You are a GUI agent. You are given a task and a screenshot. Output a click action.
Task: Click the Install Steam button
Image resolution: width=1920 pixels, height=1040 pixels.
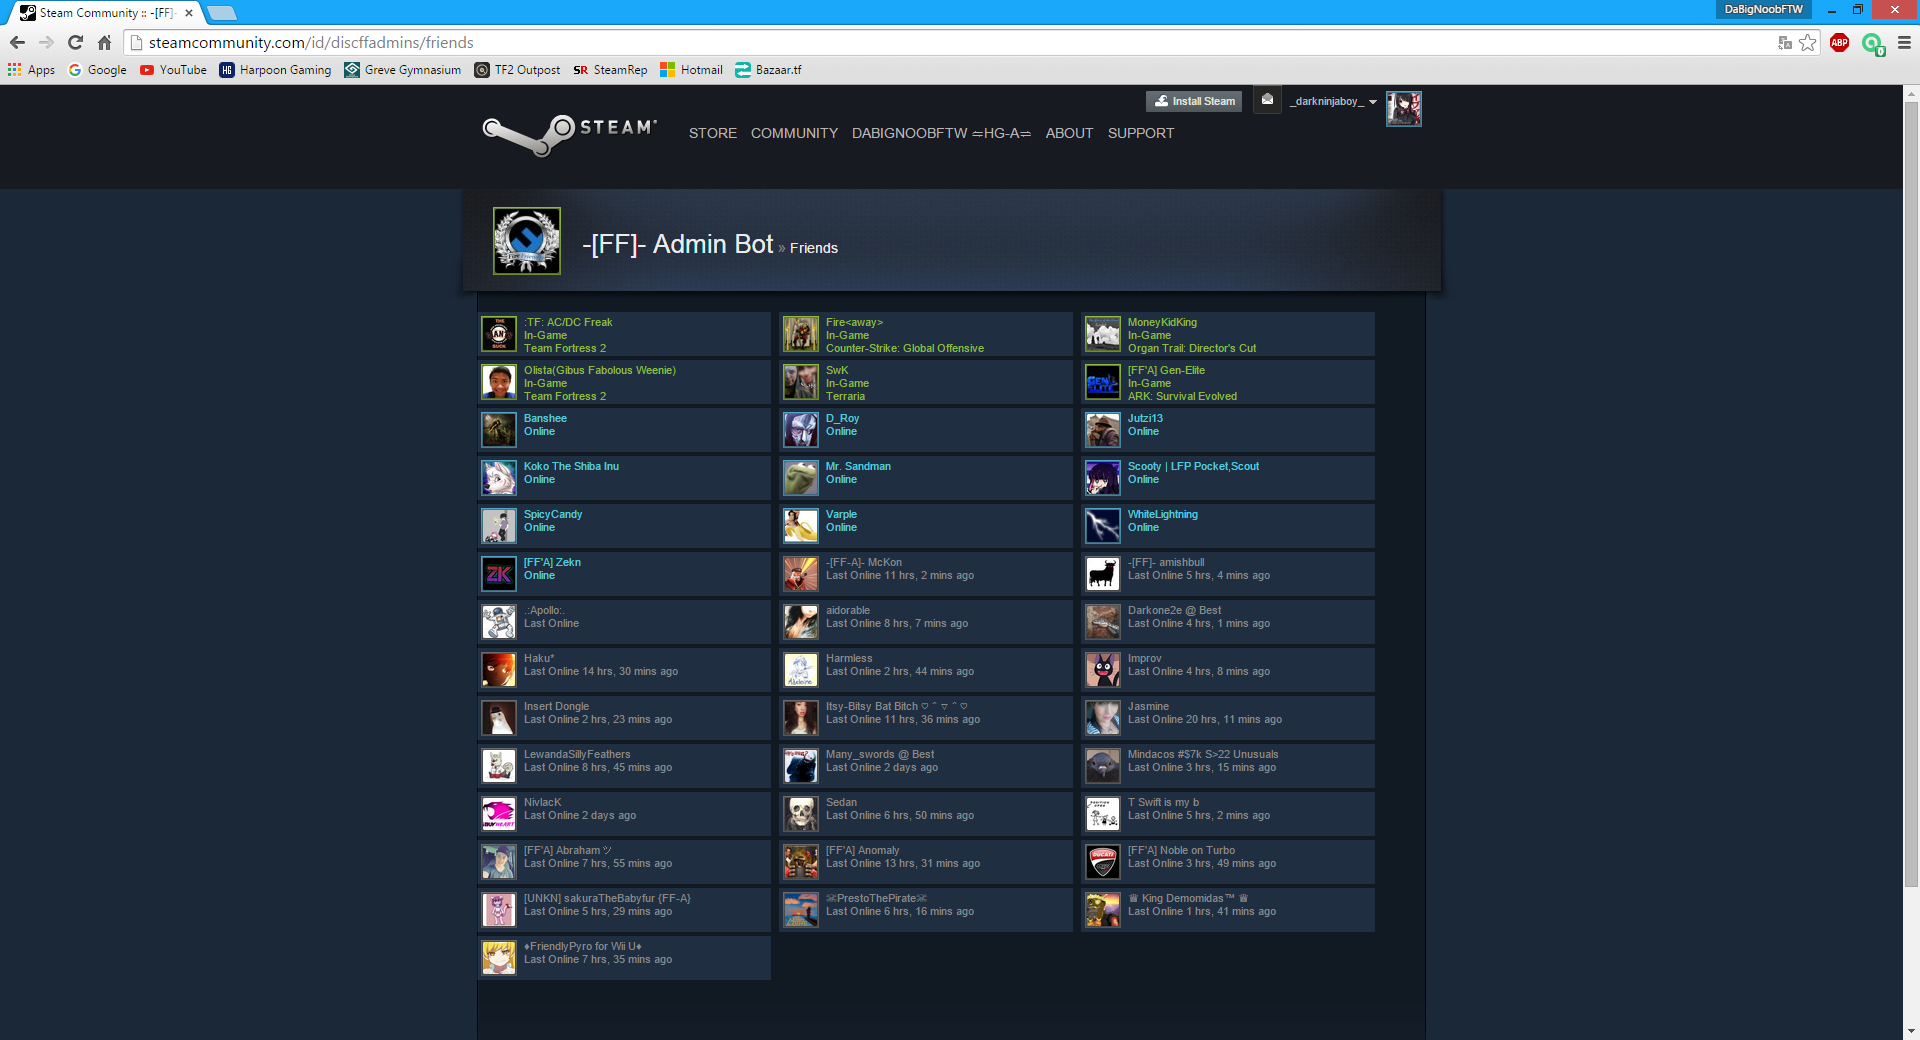tap(1194, 101)
